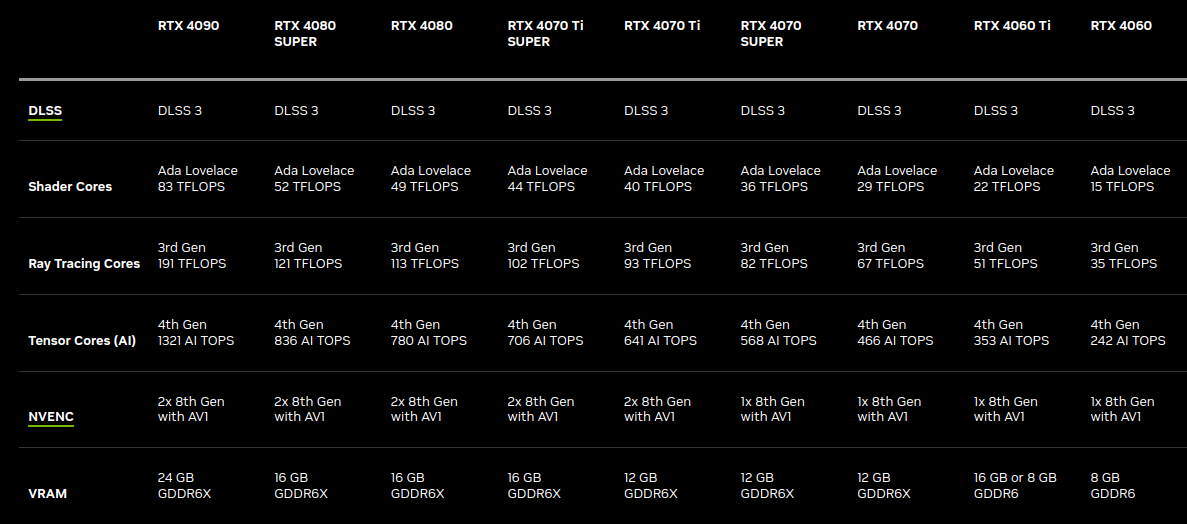Click the 24 GB GDDR6X cell

click(x=184, y=485)
